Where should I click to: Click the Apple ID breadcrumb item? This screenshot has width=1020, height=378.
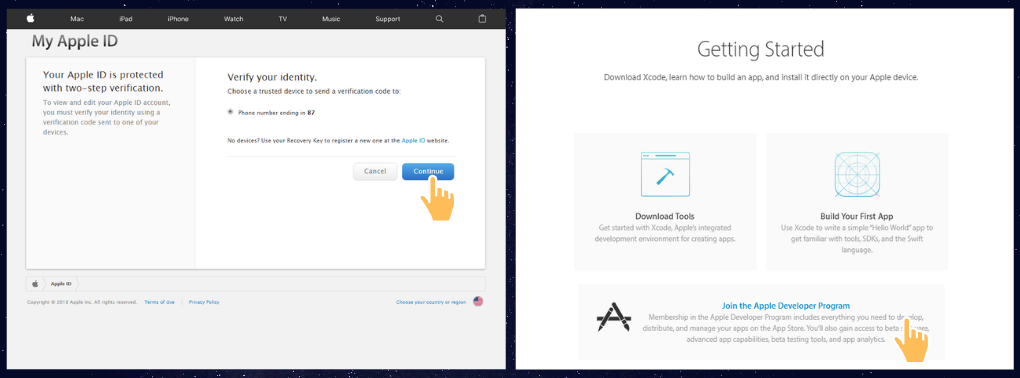coord(61,284)
